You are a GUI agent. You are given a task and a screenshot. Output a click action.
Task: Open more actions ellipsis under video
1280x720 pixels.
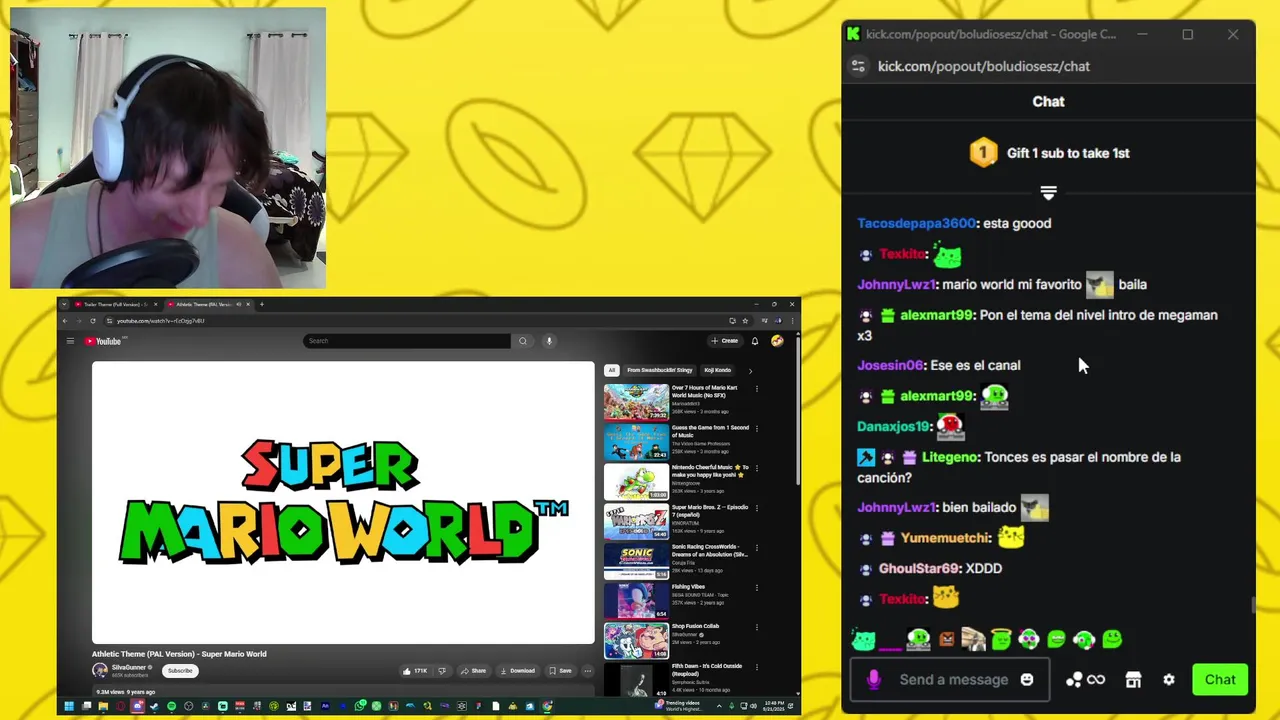tap(587, 671)
